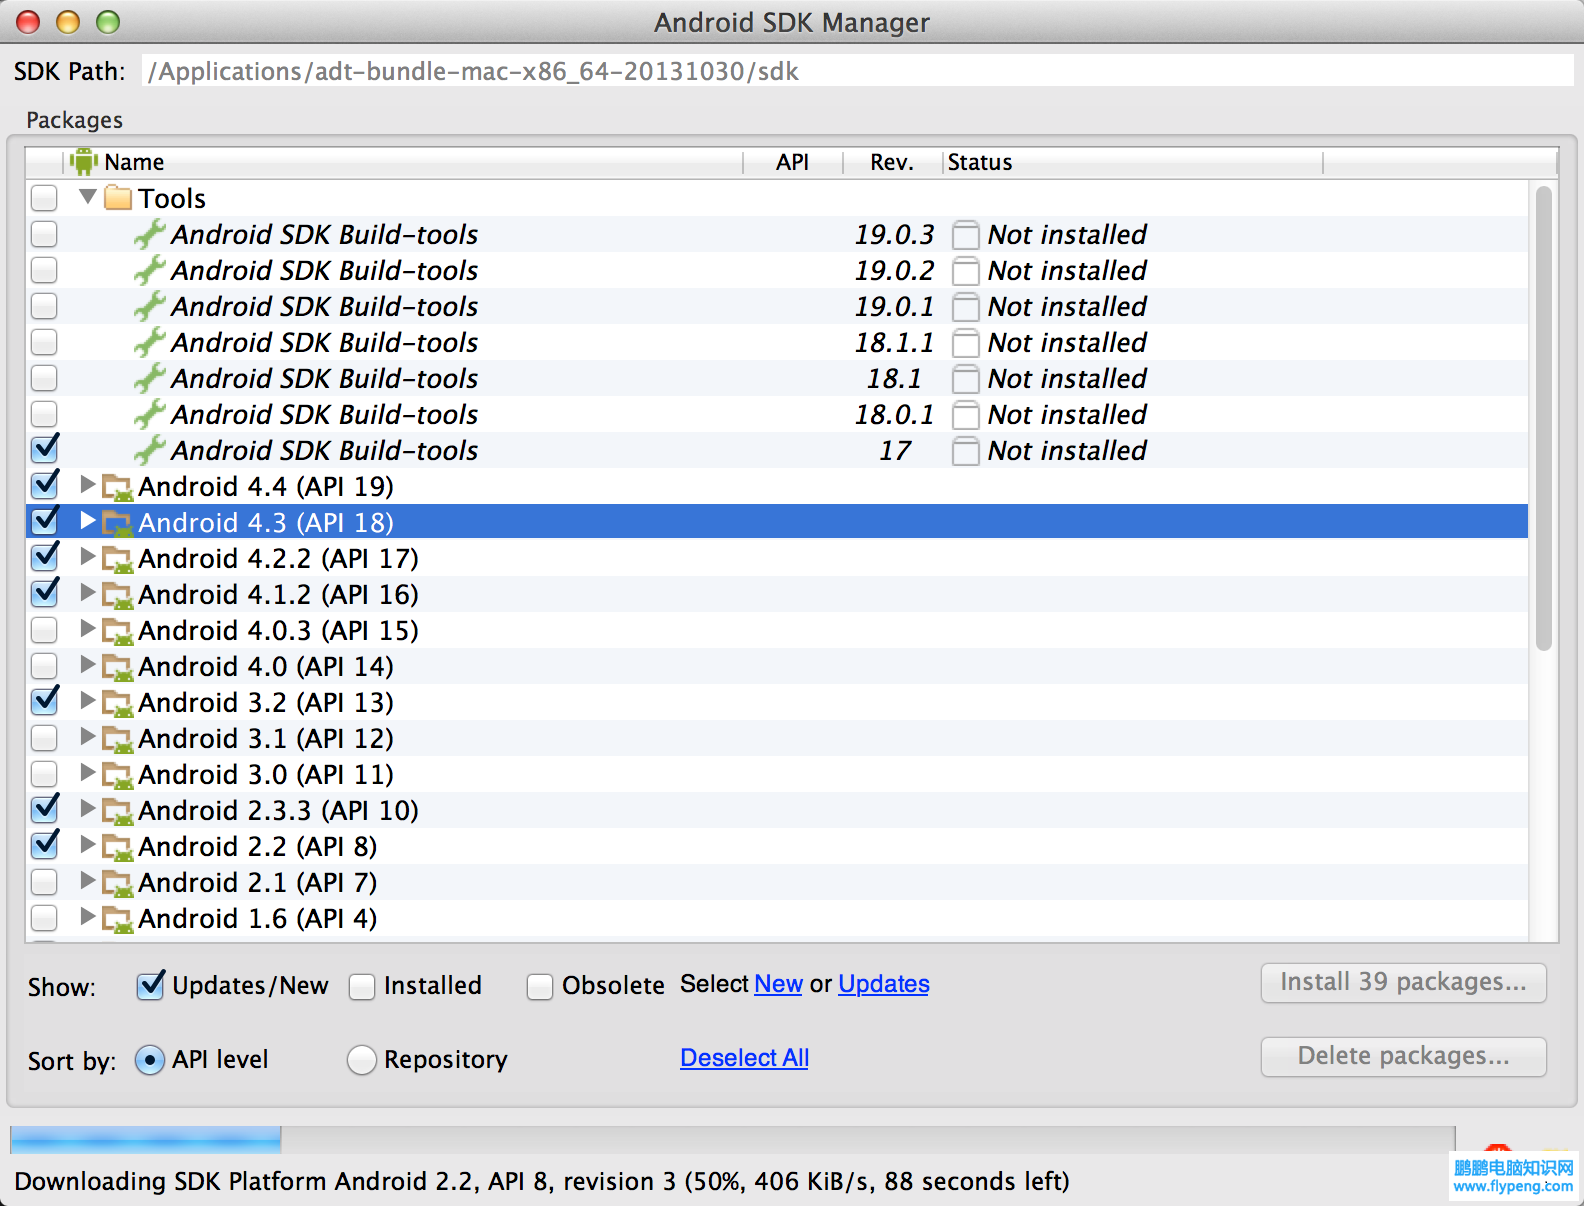
Task: Click the Tools folder icon
Action: (118, 198)
